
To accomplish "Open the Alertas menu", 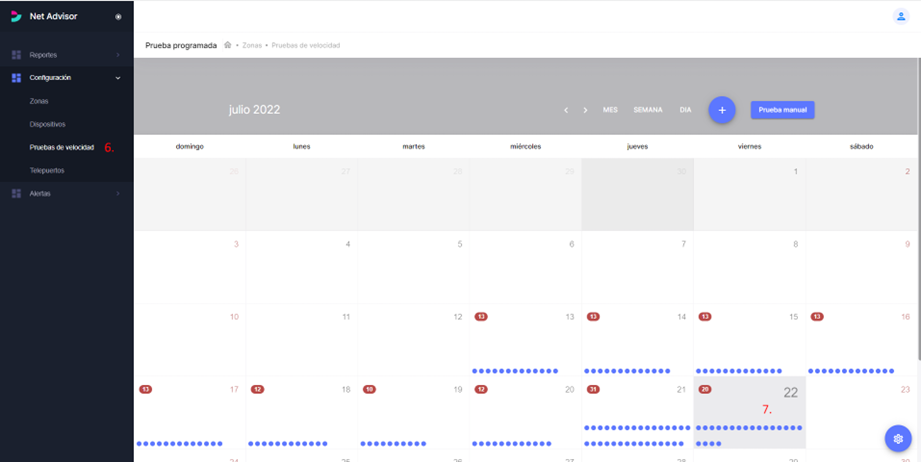I will [66, 193].
